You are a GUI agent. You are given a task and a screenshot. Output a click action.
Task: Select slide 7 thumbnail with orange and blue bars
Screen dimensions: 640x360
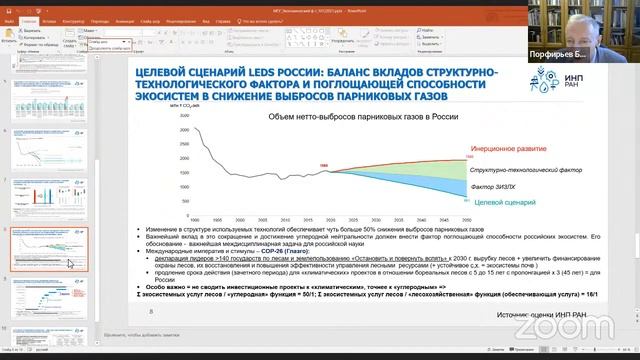click(x=49, y=199)
